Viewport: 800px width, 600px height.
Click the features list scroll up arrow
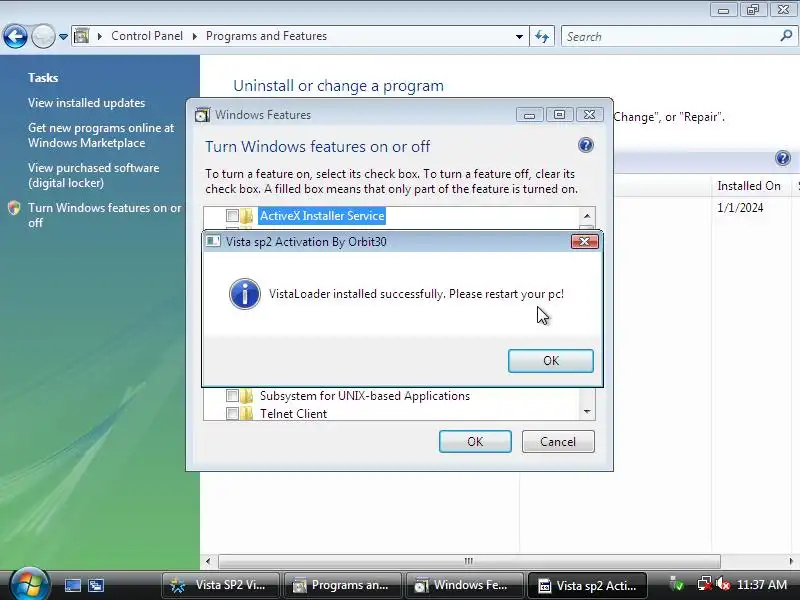(x=587, y=216)
